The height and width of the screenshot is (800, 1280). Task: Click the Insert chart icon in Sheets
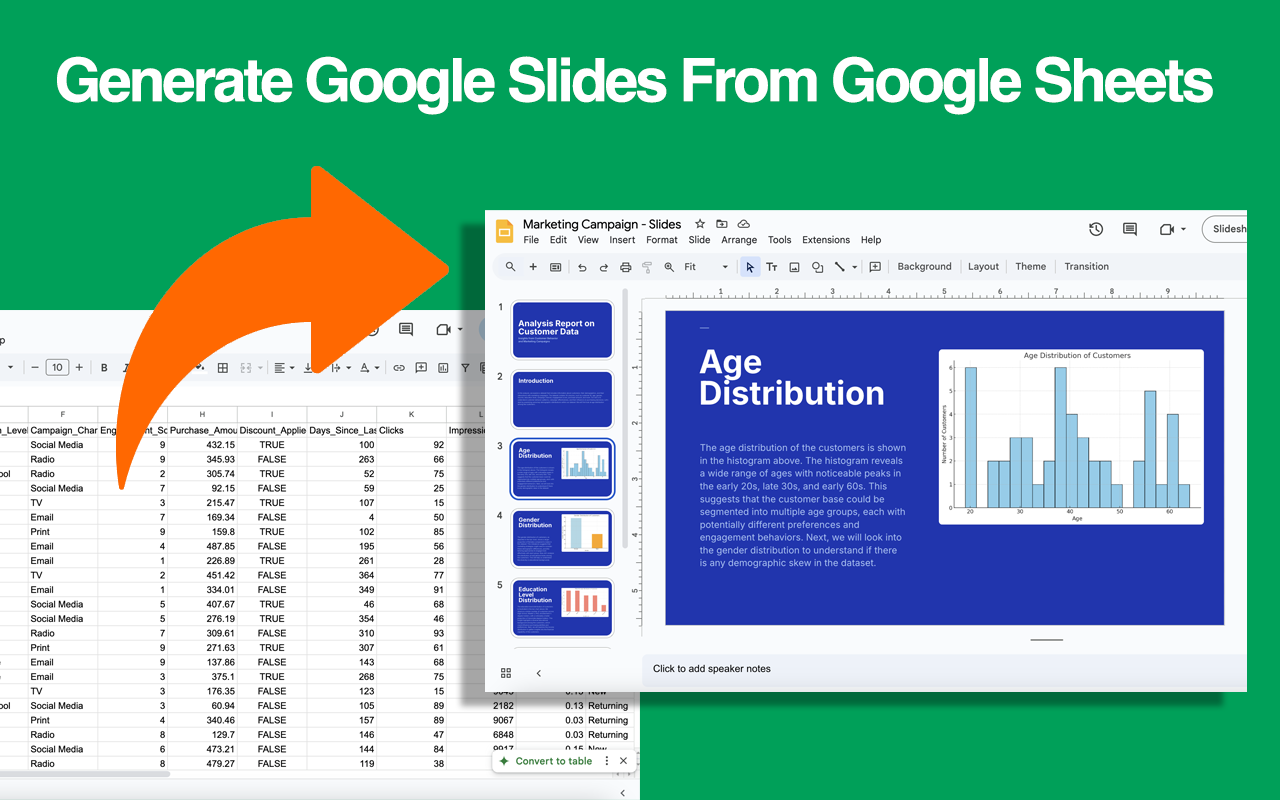443,368
